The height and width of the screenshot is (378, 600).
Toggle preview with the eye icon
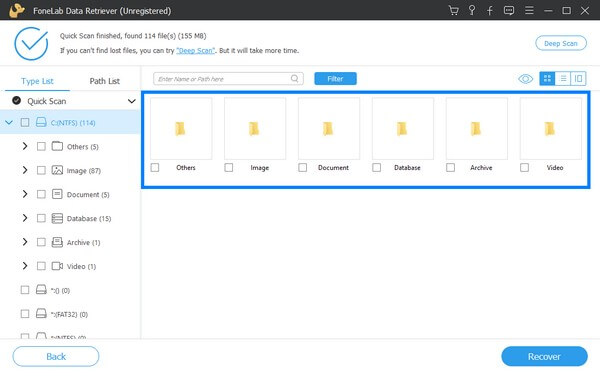tap(525, 79)
